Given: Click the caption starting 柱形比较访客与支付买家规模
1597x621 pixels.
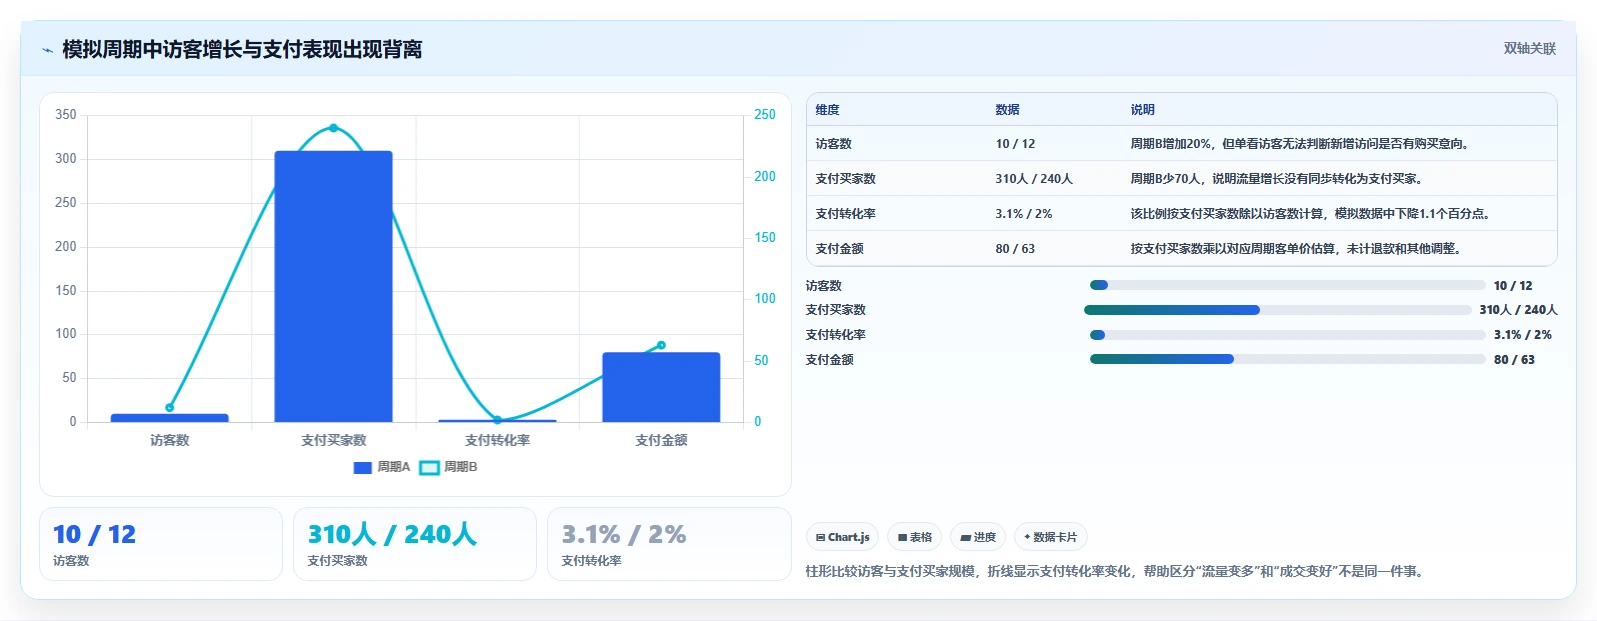Looking at the screenshot, I should click(x=1116, y=572).
